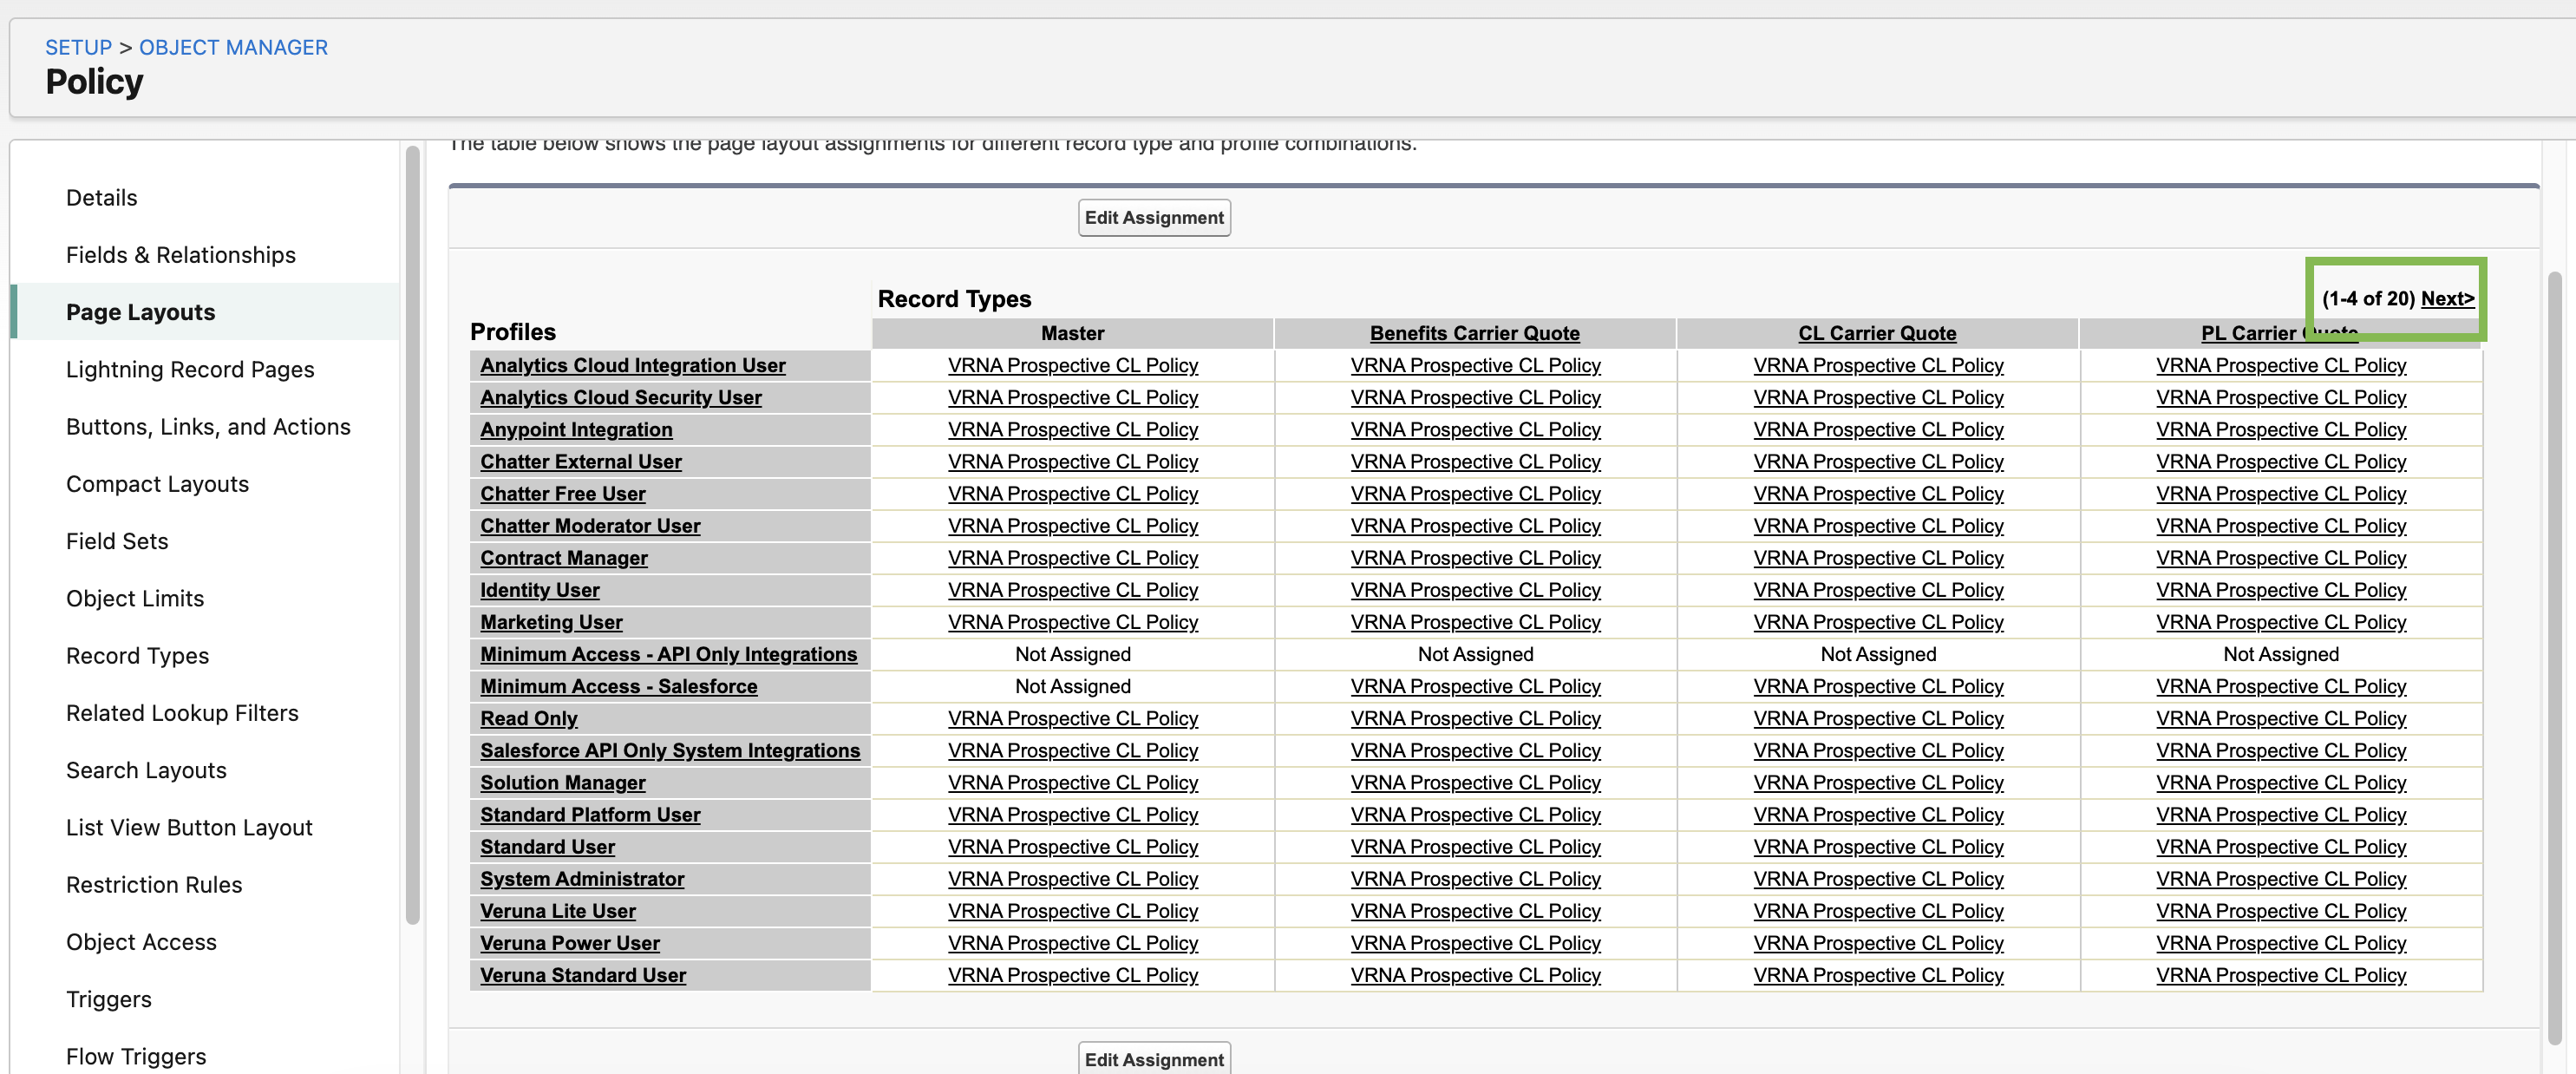Open the Contract Manager profile
The height and width of the screenshot is (1074, 2576).
pyautogui.click(x=563, y=557)
